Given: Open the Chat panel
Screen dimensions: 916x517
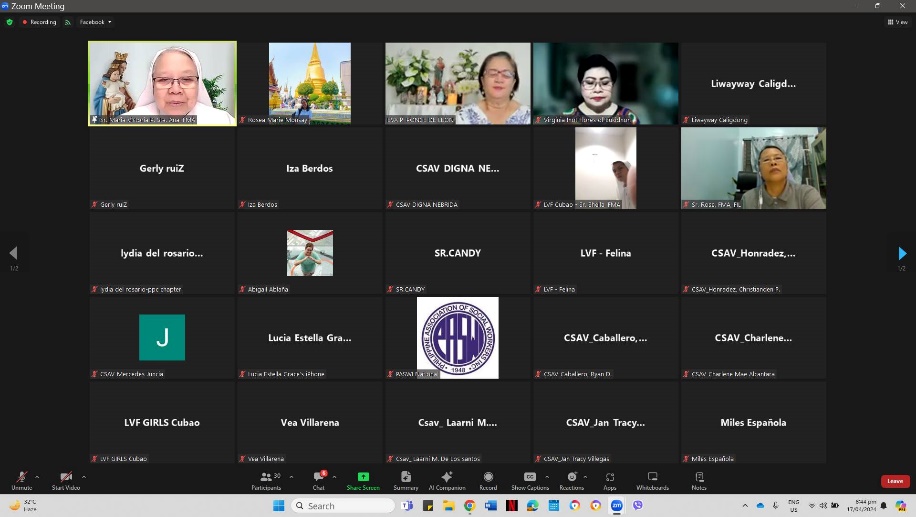Looking at the screenshot, I should [x=318, y=480].
